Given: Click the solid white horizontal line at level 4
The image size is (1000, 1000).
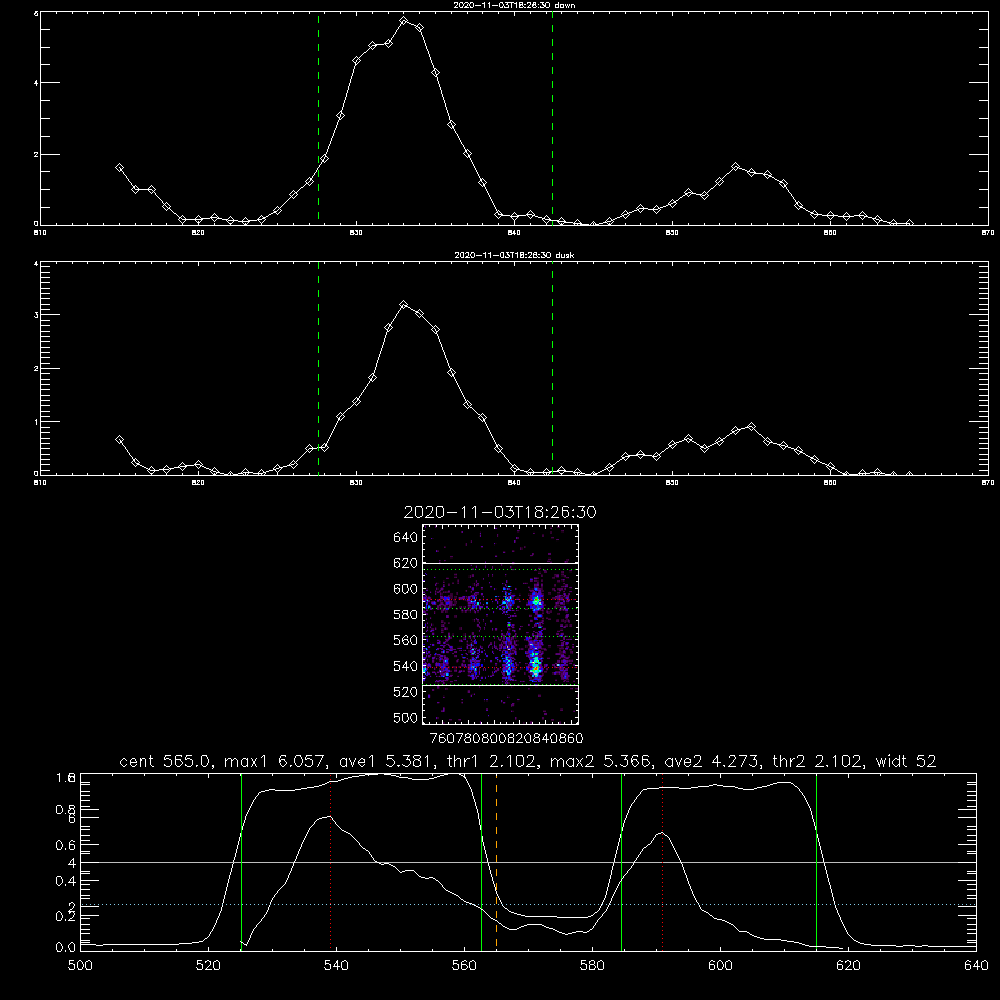Looking at the screenshot, I should click(x=528, y=862).
